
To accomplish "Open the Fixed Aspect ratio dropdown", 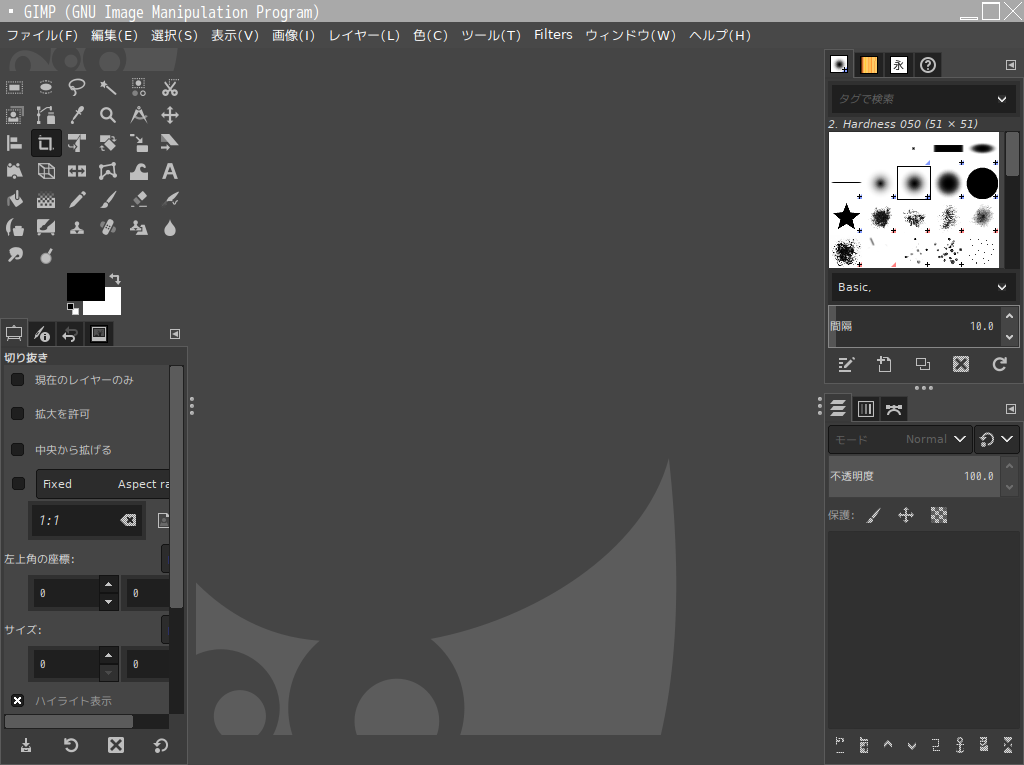I will [x=103, y=484].
